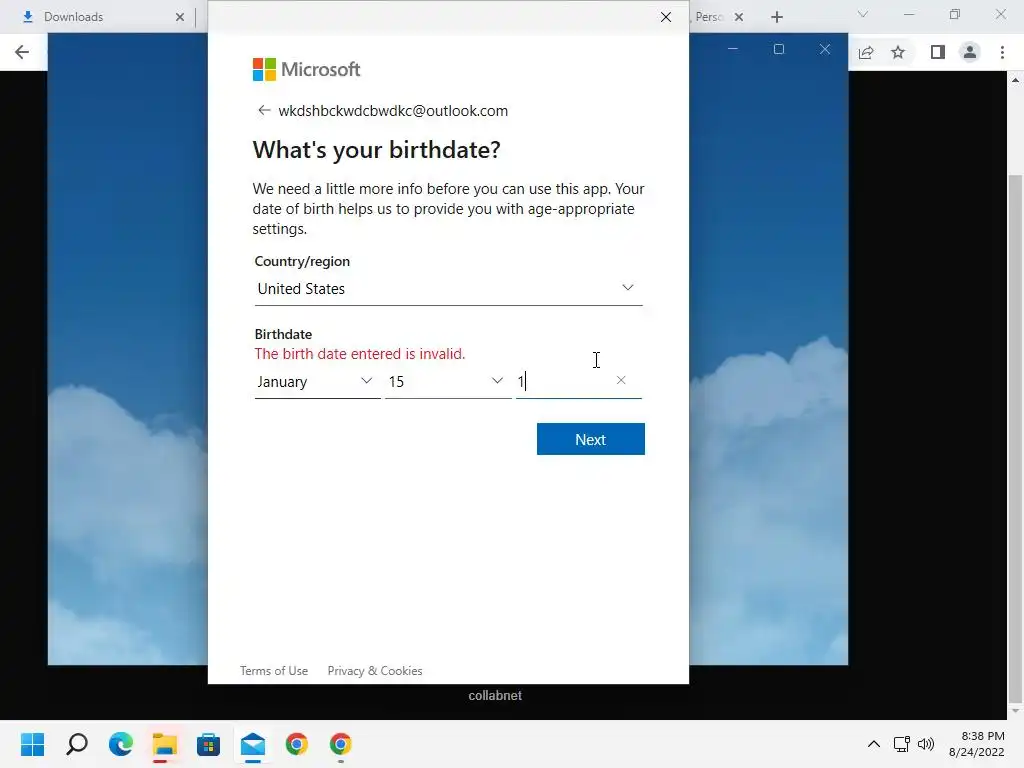
Task: Close the partially hidden Perso browser tab
Action: 739,17
